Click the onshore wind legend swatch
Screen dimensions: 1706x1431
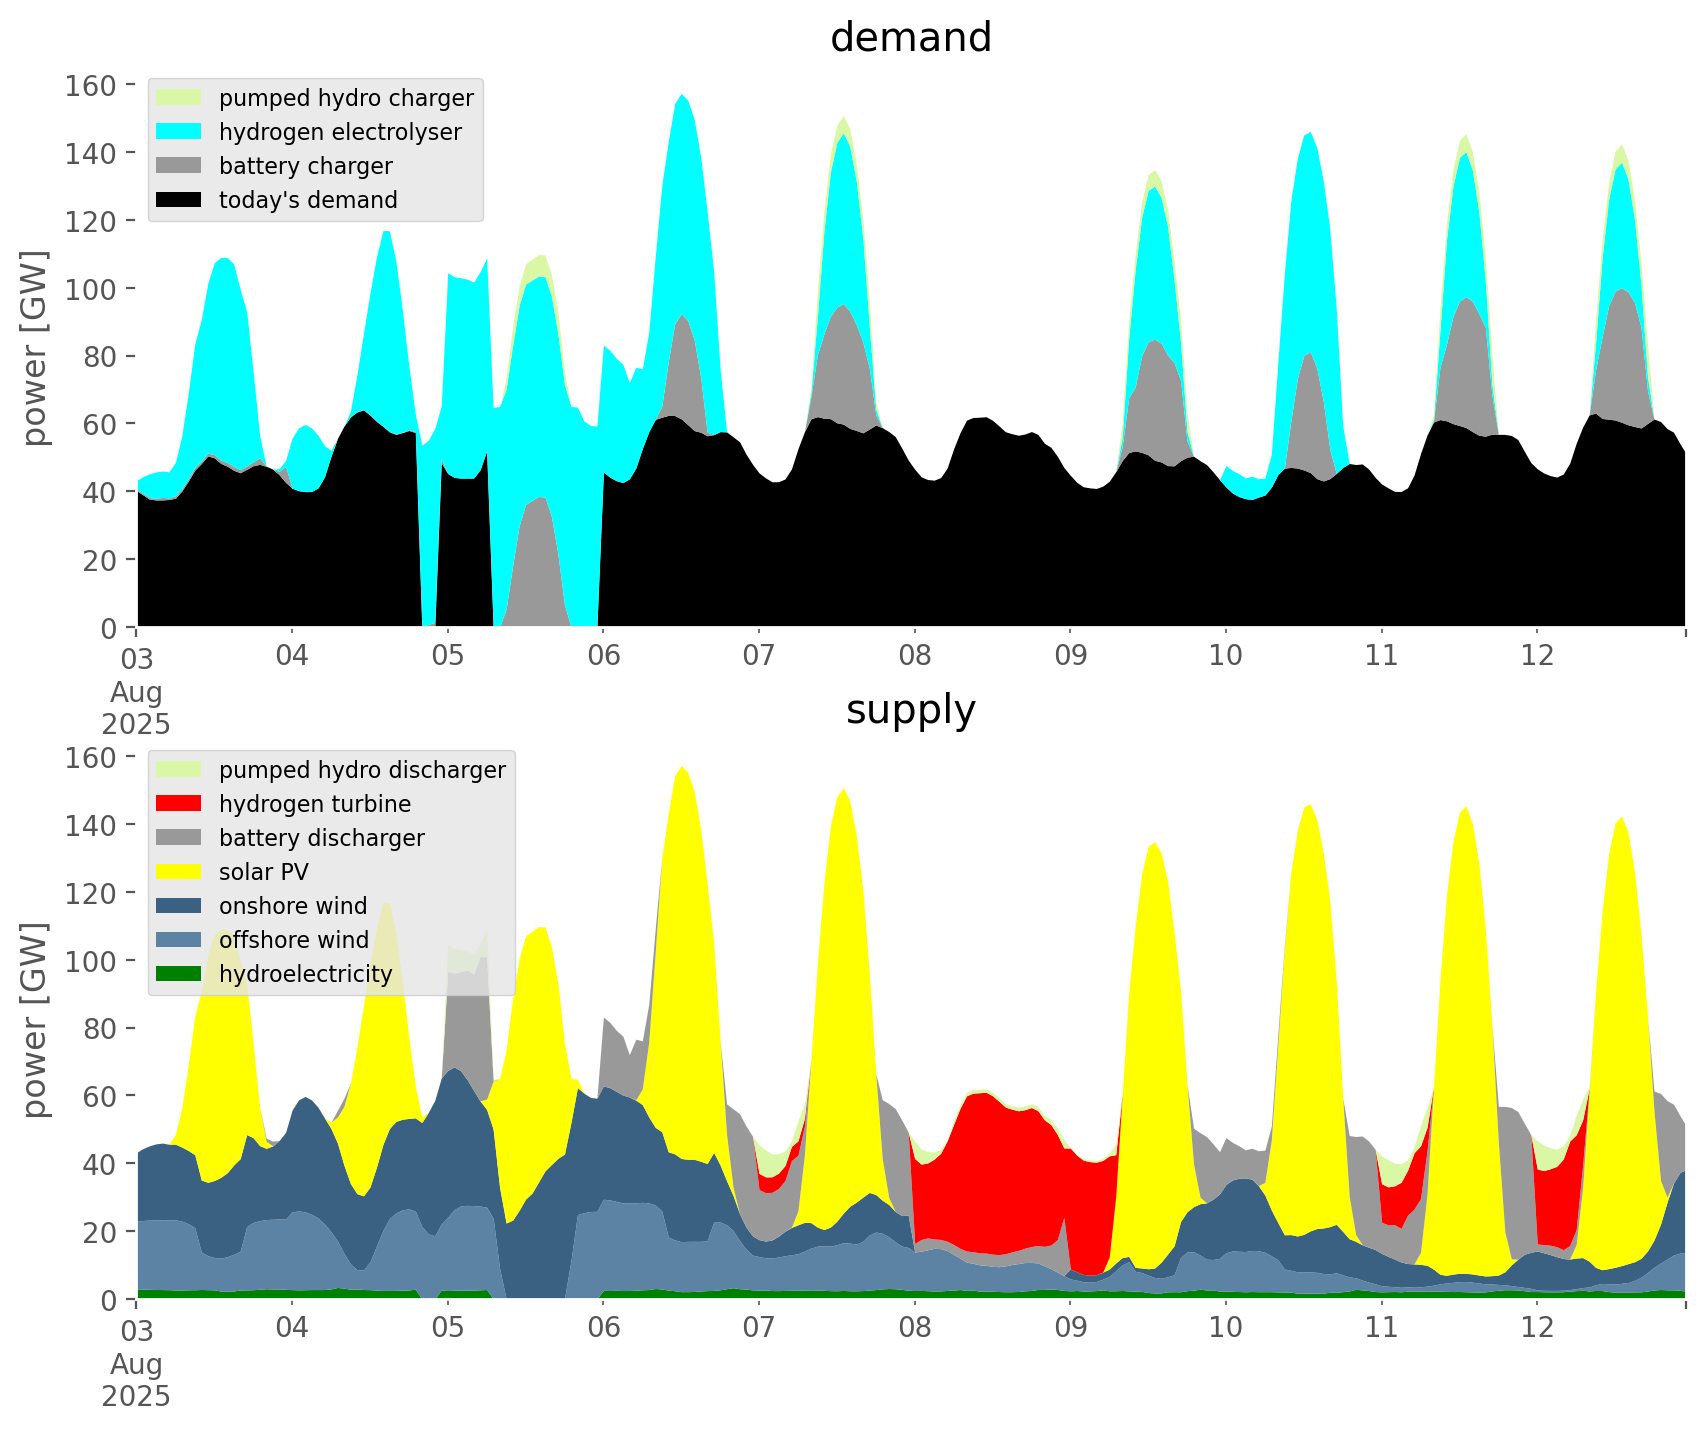179,906
